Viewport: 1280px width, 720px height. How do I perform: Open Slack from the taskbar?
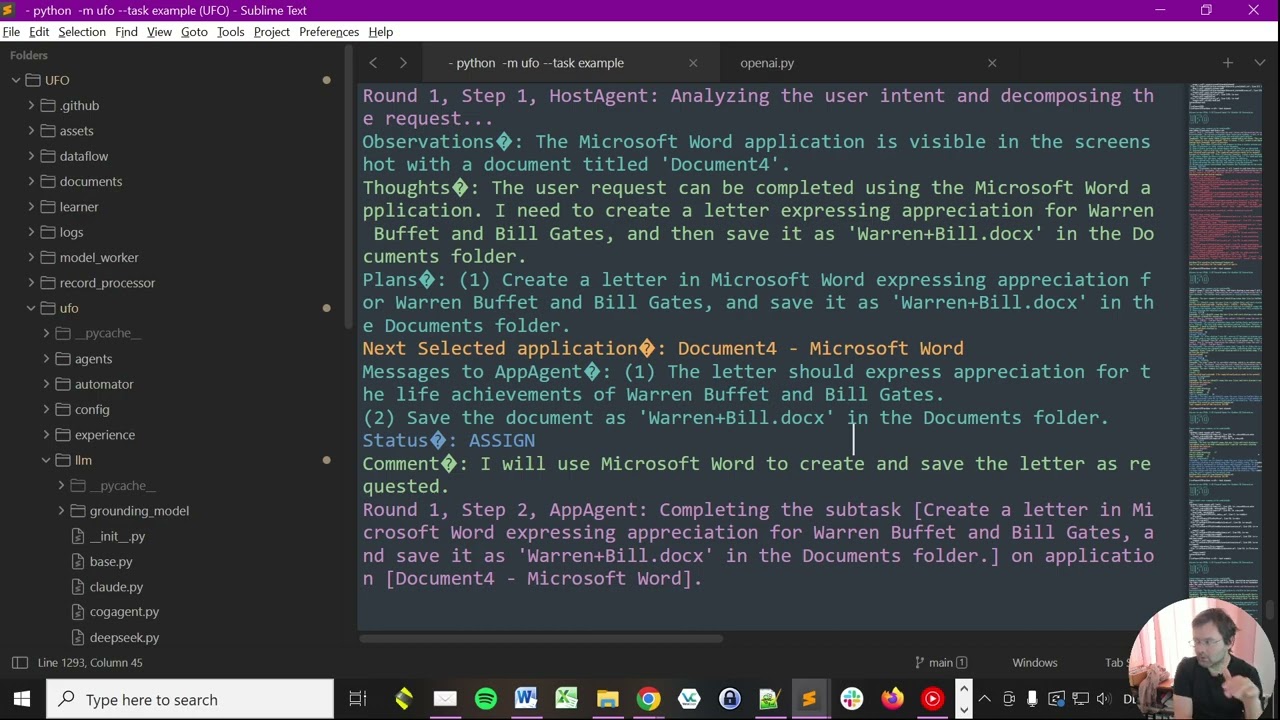(x=852, y=699)
